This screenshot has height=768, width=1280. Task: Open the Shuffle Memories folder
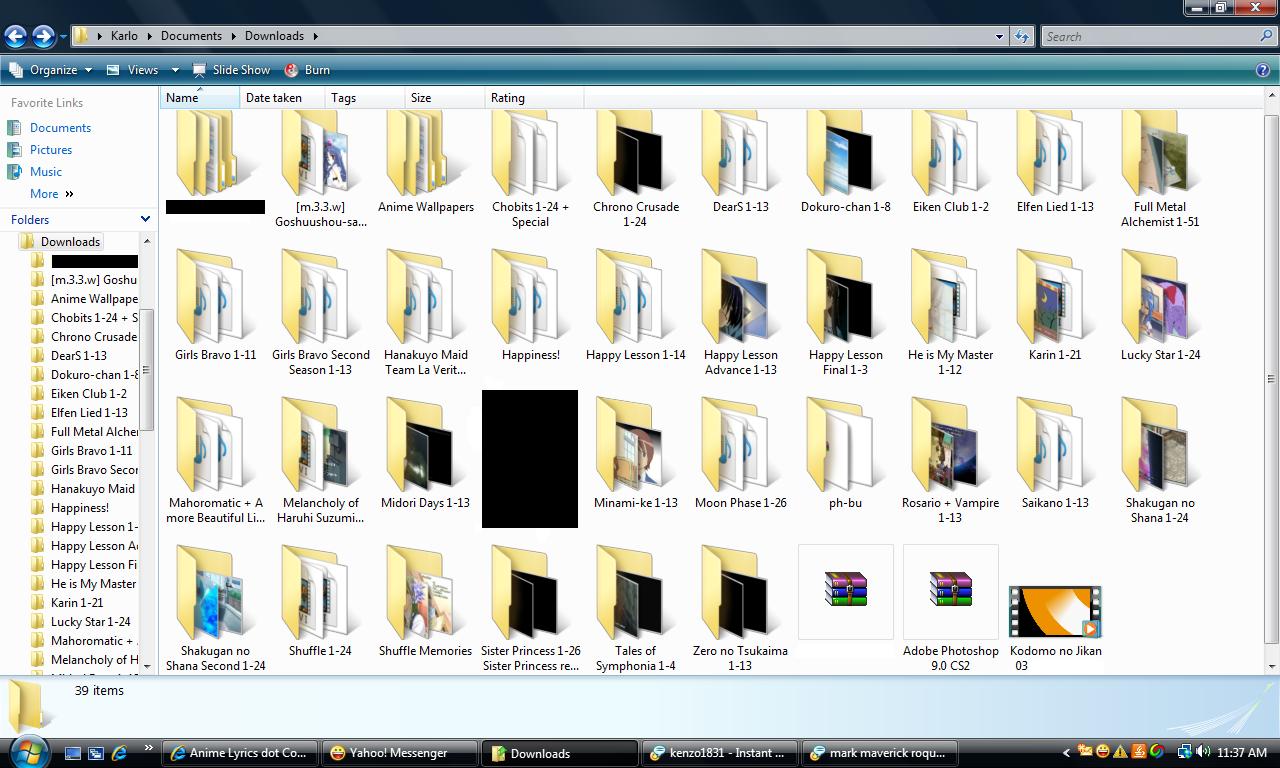[425, 601]
